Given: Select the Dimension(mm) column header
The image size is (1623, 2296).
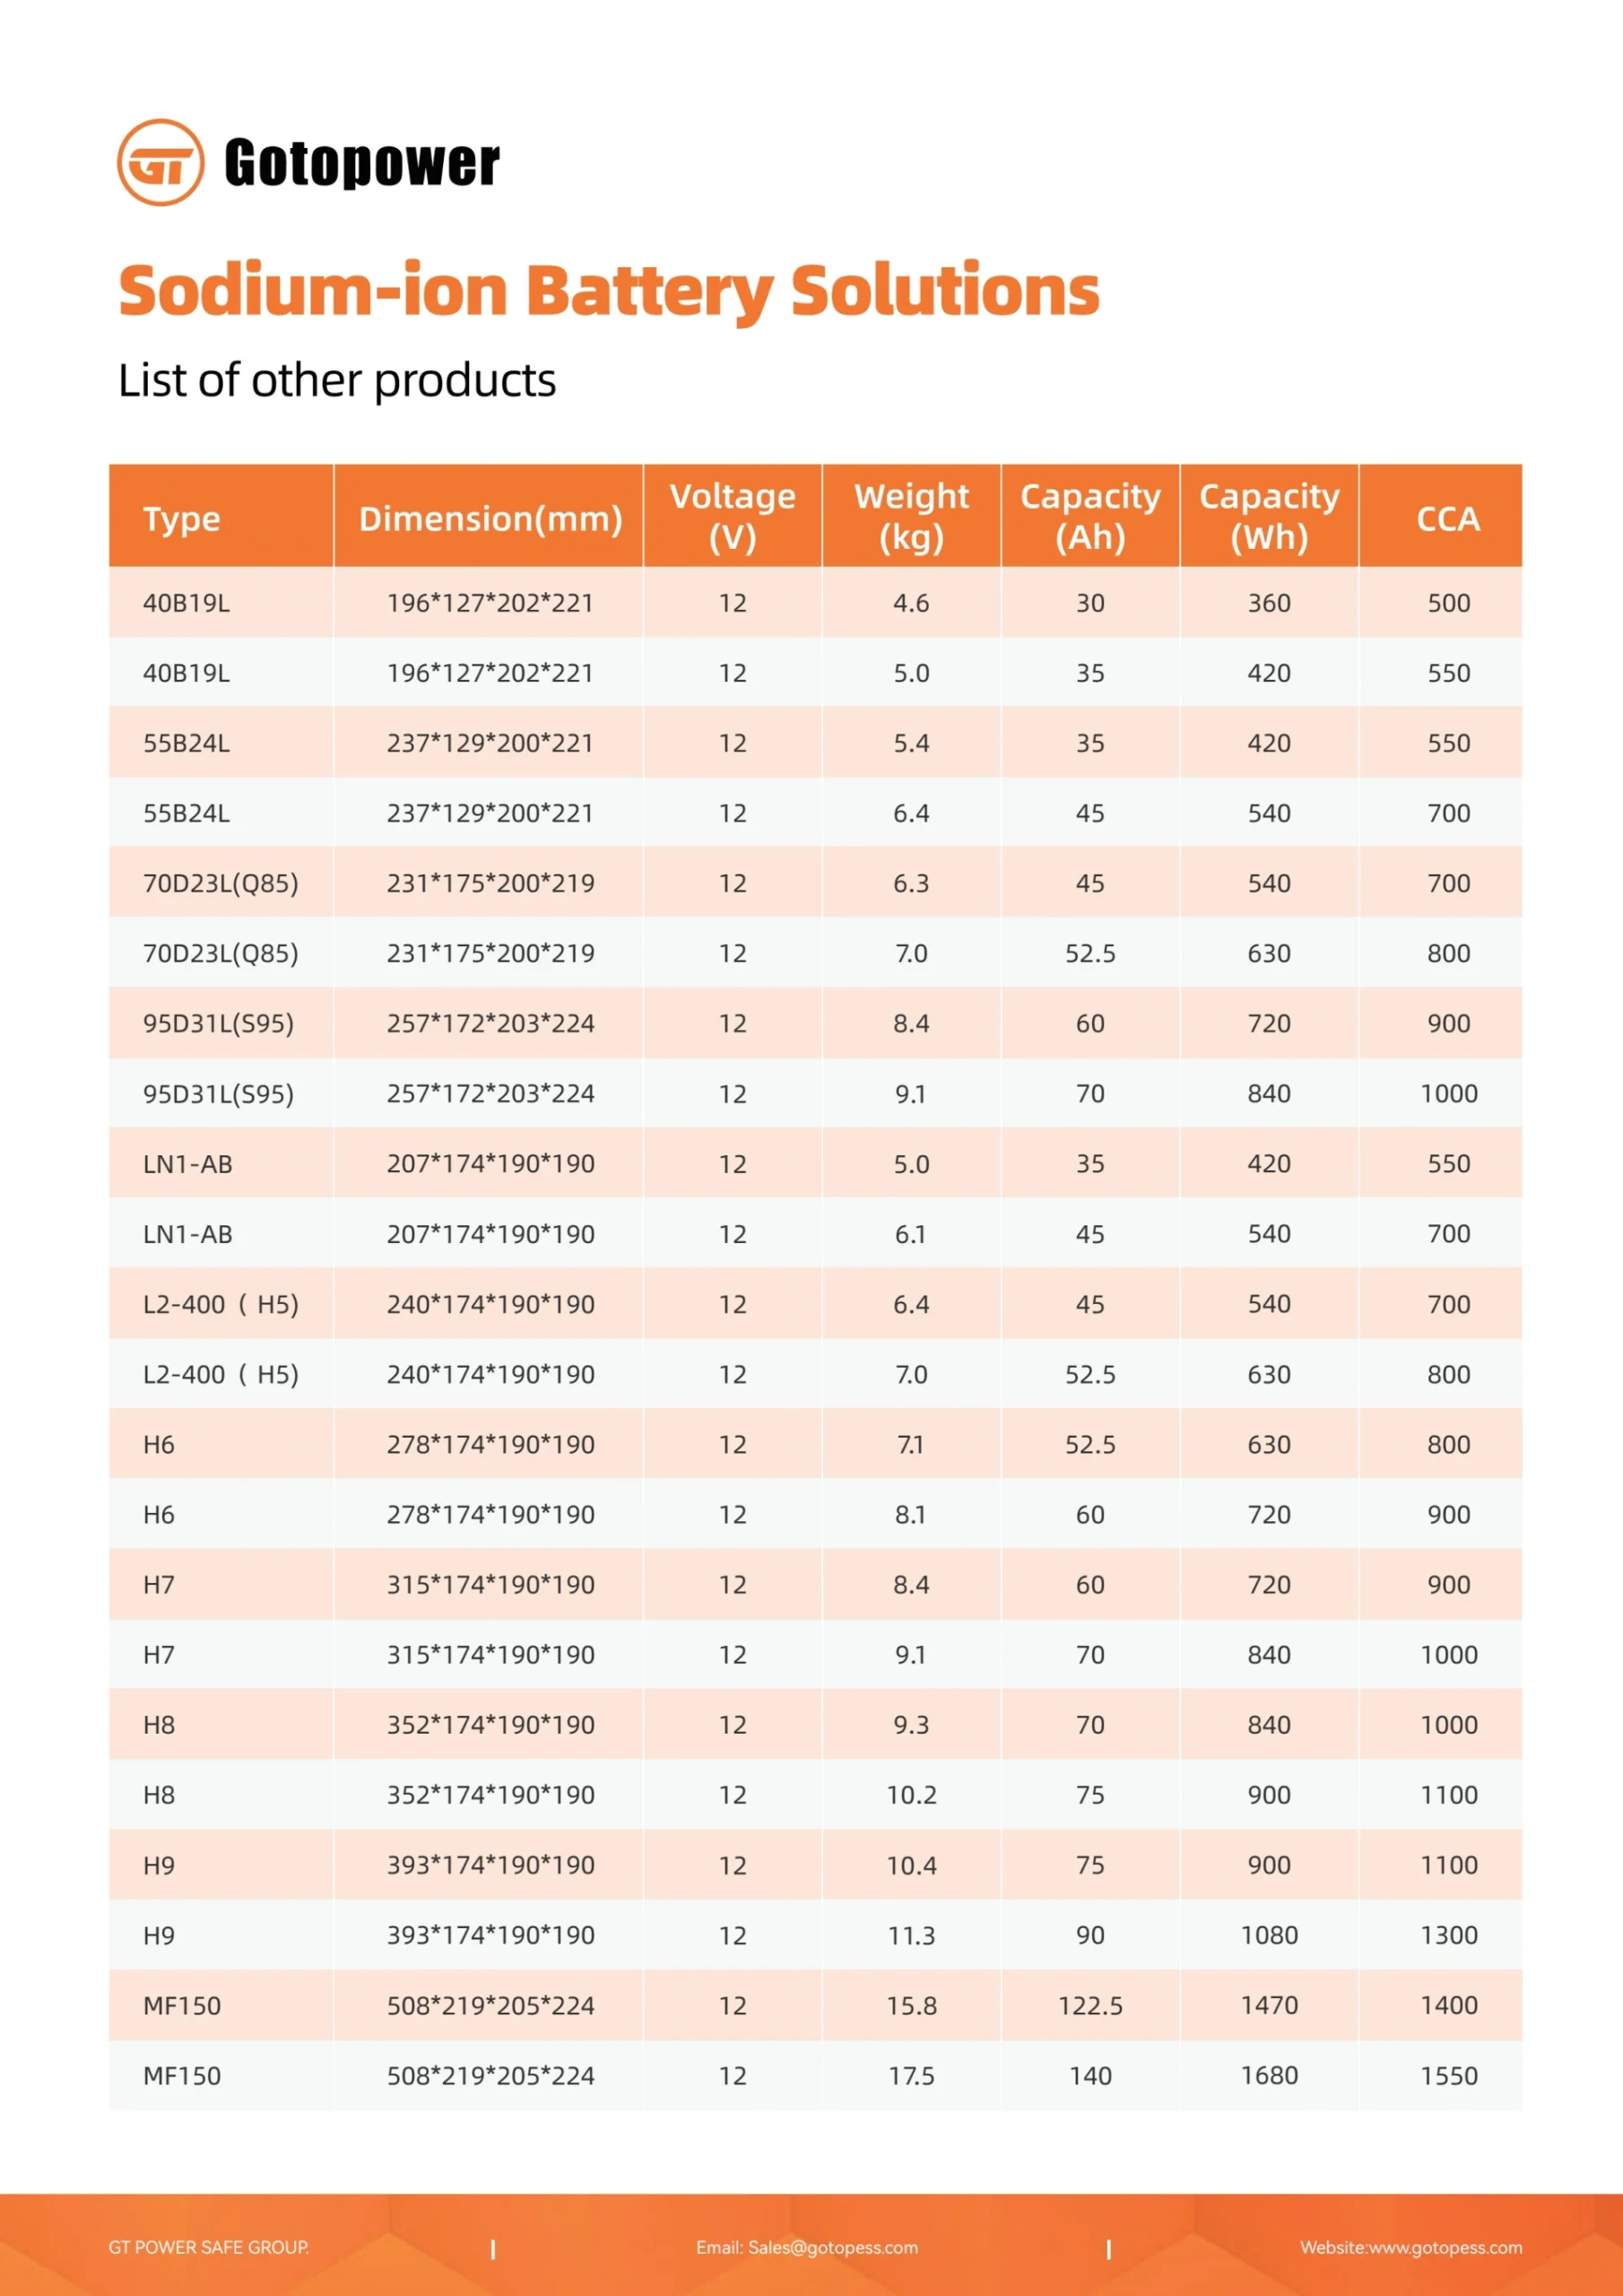Looking at the screenshot, I should [x=490, y=518].
